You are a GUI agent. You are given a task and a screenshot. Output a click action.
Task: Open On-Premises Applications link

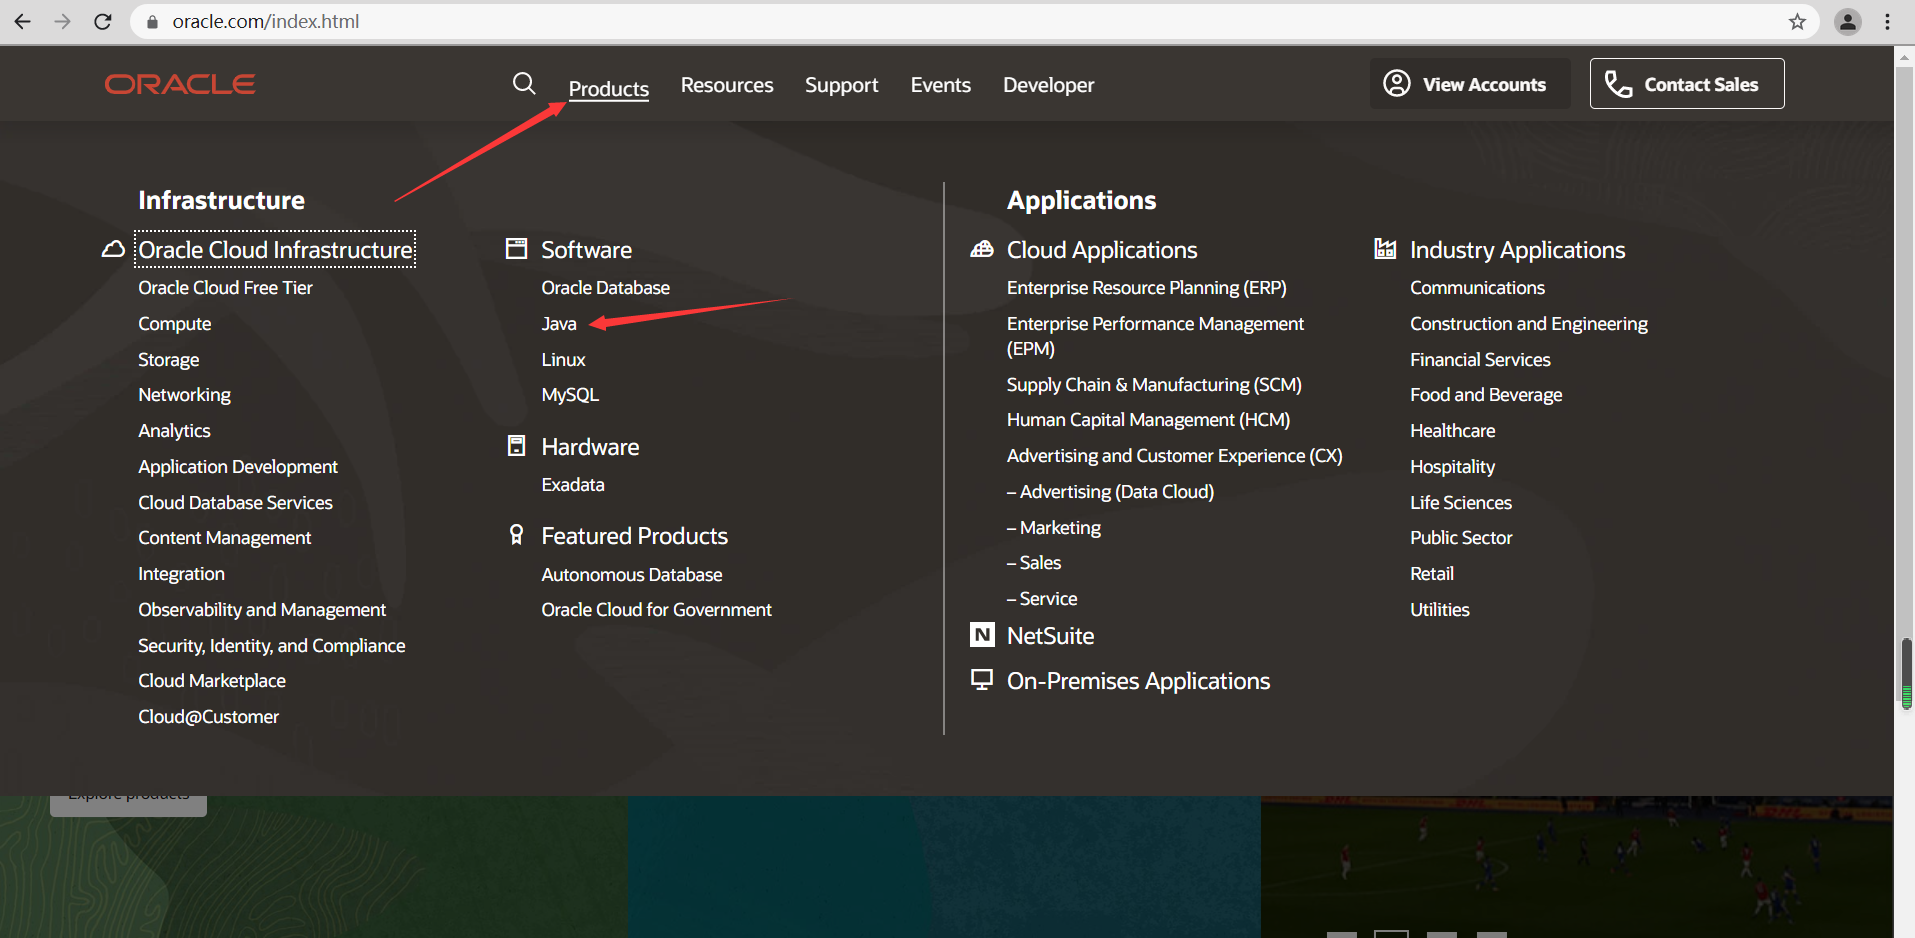pyautogui.click(x=1139, y=681)
